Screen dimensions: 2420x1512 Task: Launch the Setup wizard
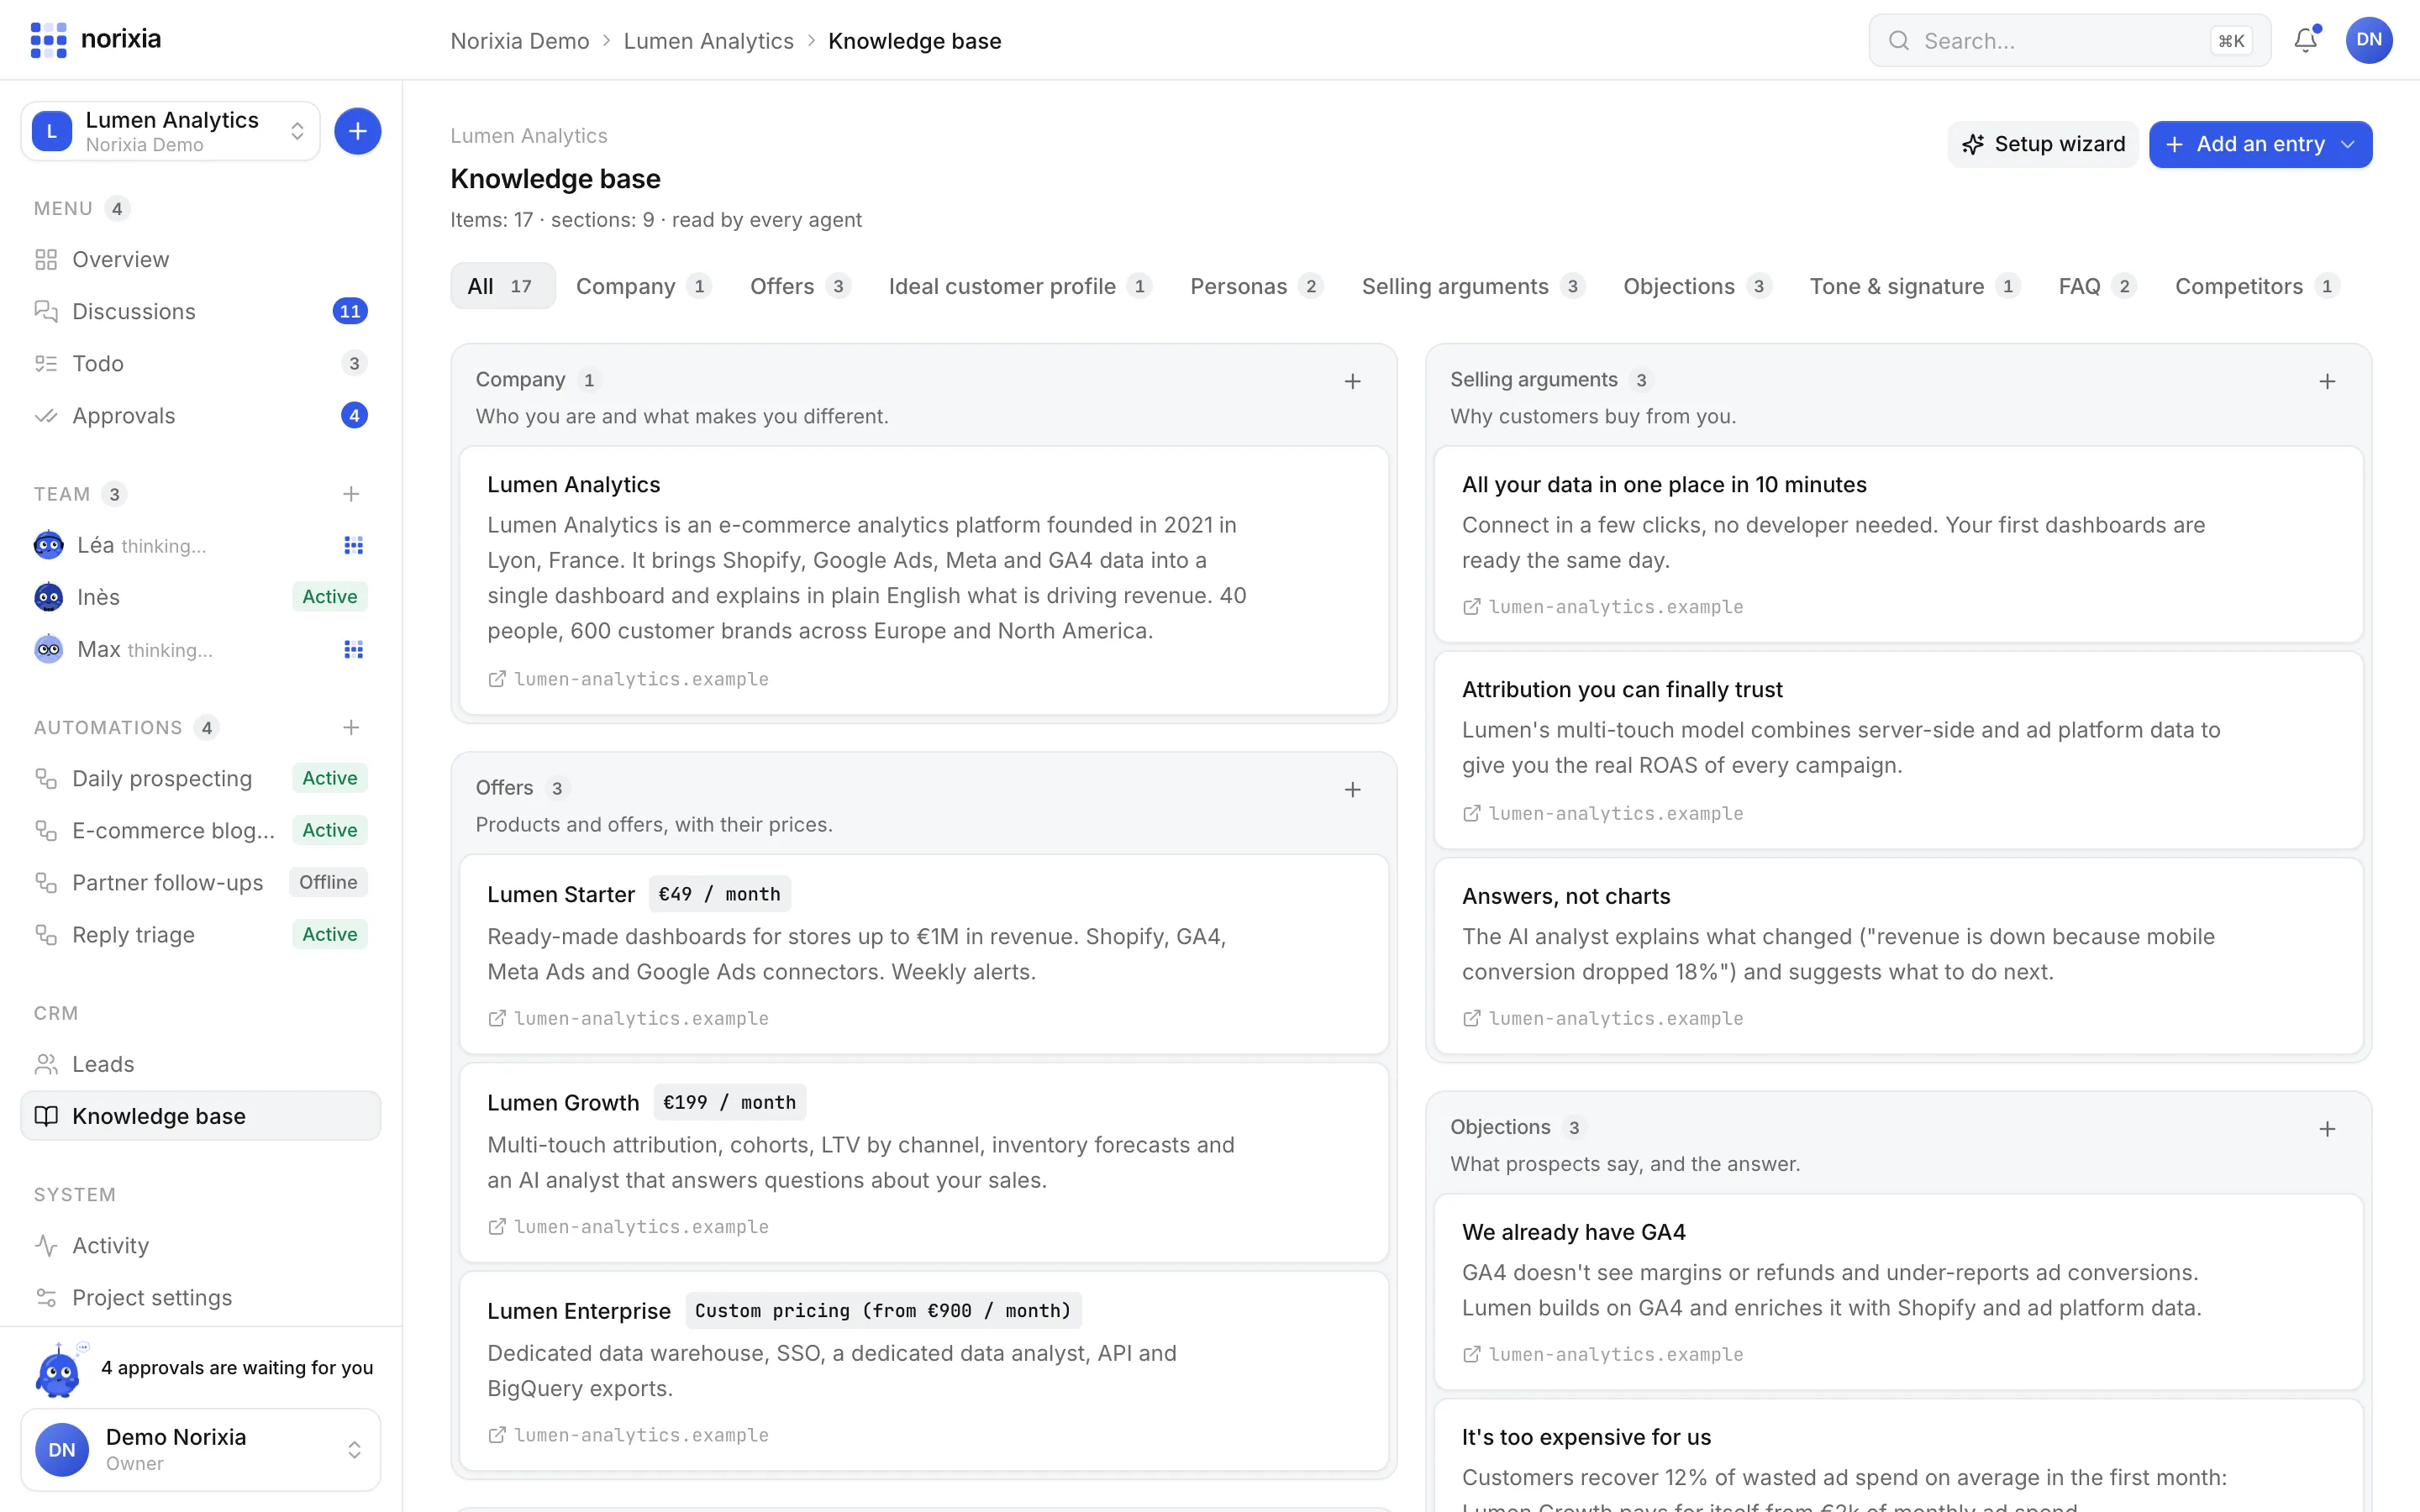tap(2043, 144)
